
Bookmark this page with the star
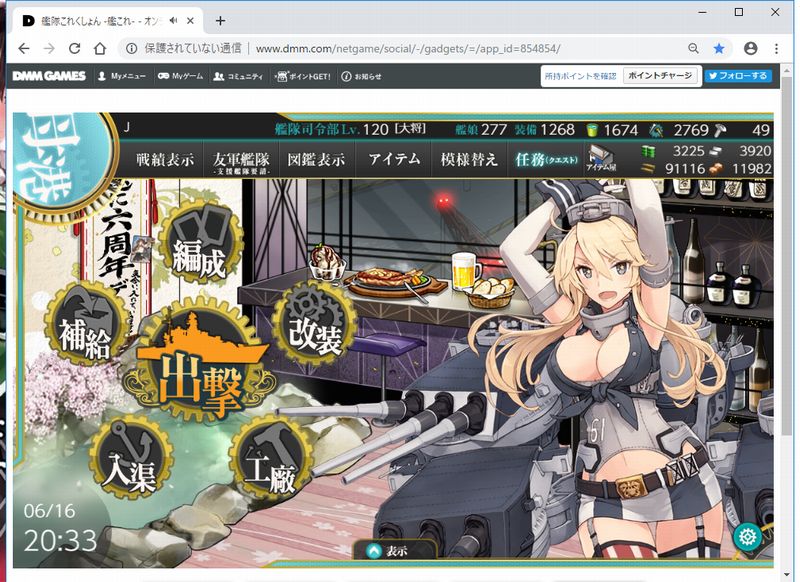pos(719,48)
